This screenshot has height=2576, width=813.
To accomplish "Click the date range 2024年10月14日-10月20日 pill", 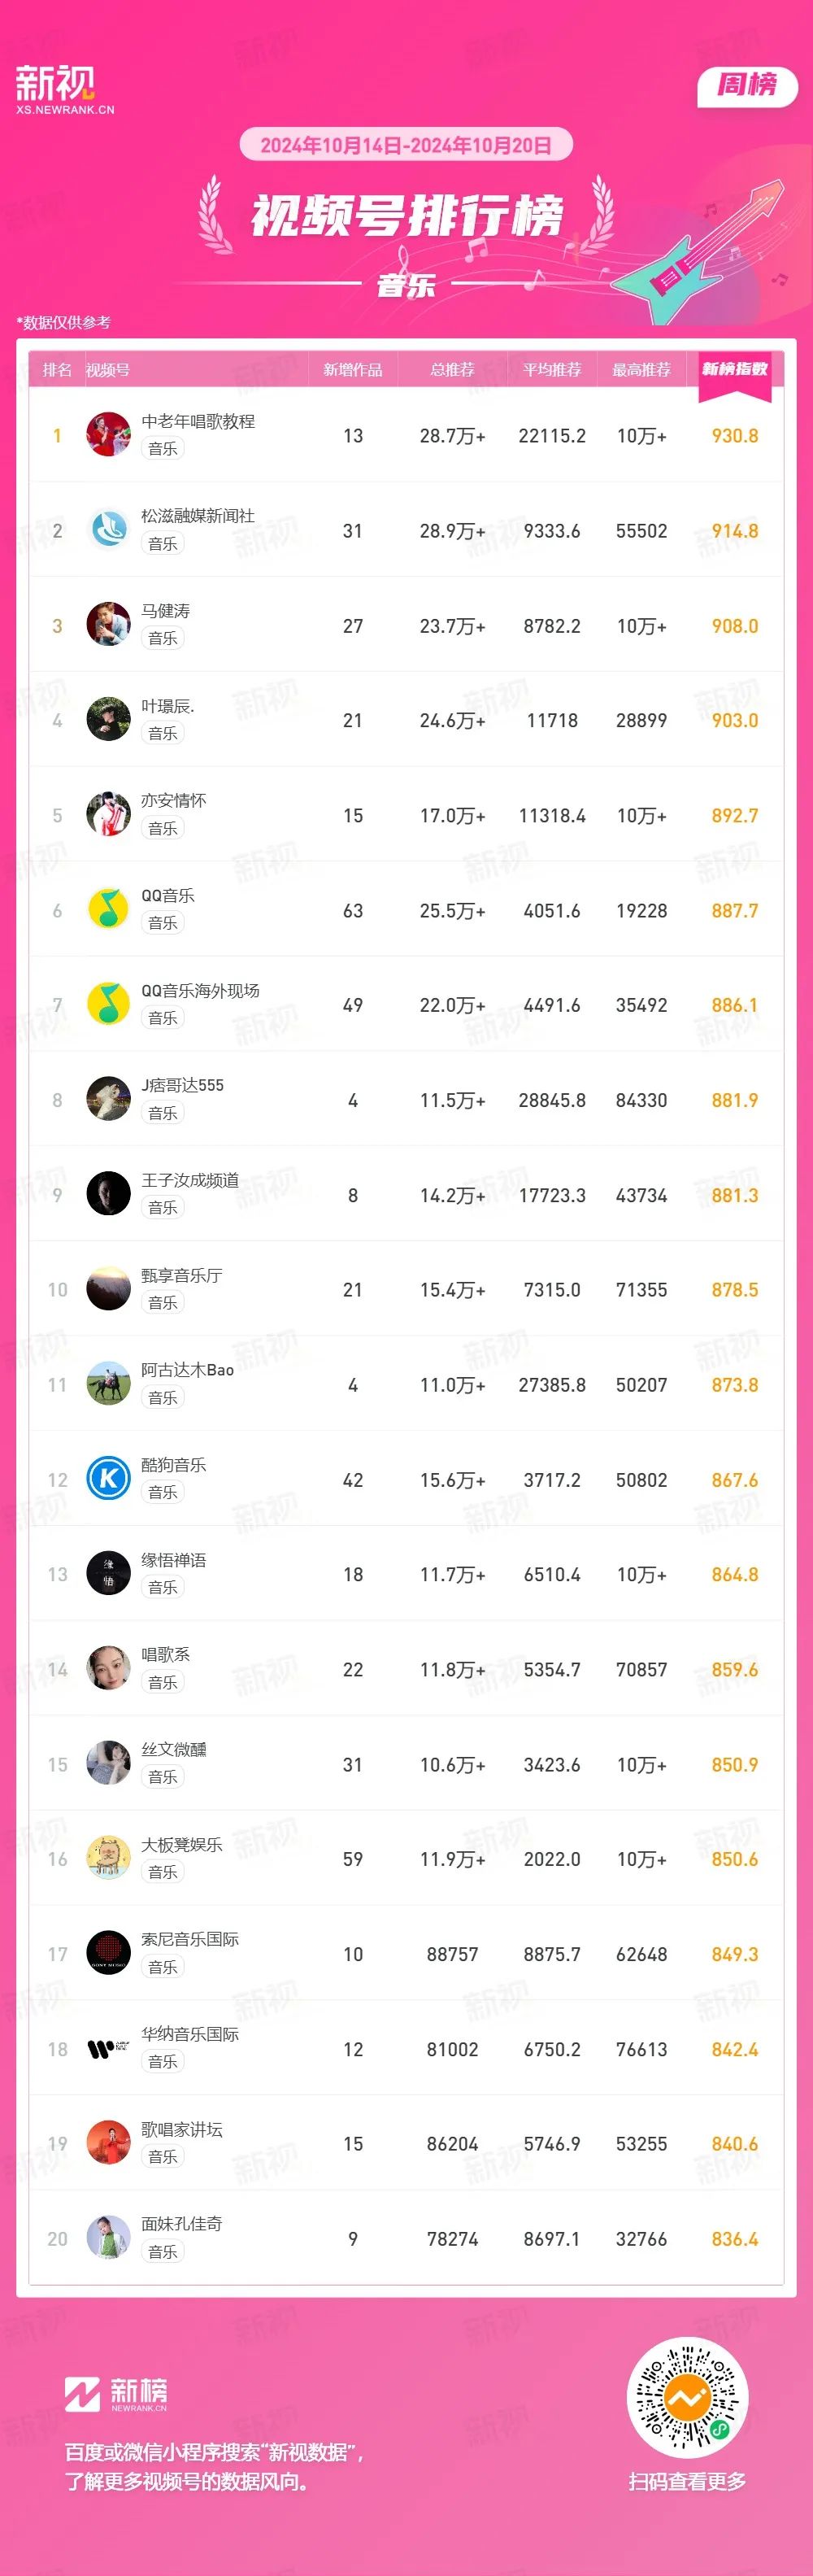I will pyautogui.click(x=406, y=145).
